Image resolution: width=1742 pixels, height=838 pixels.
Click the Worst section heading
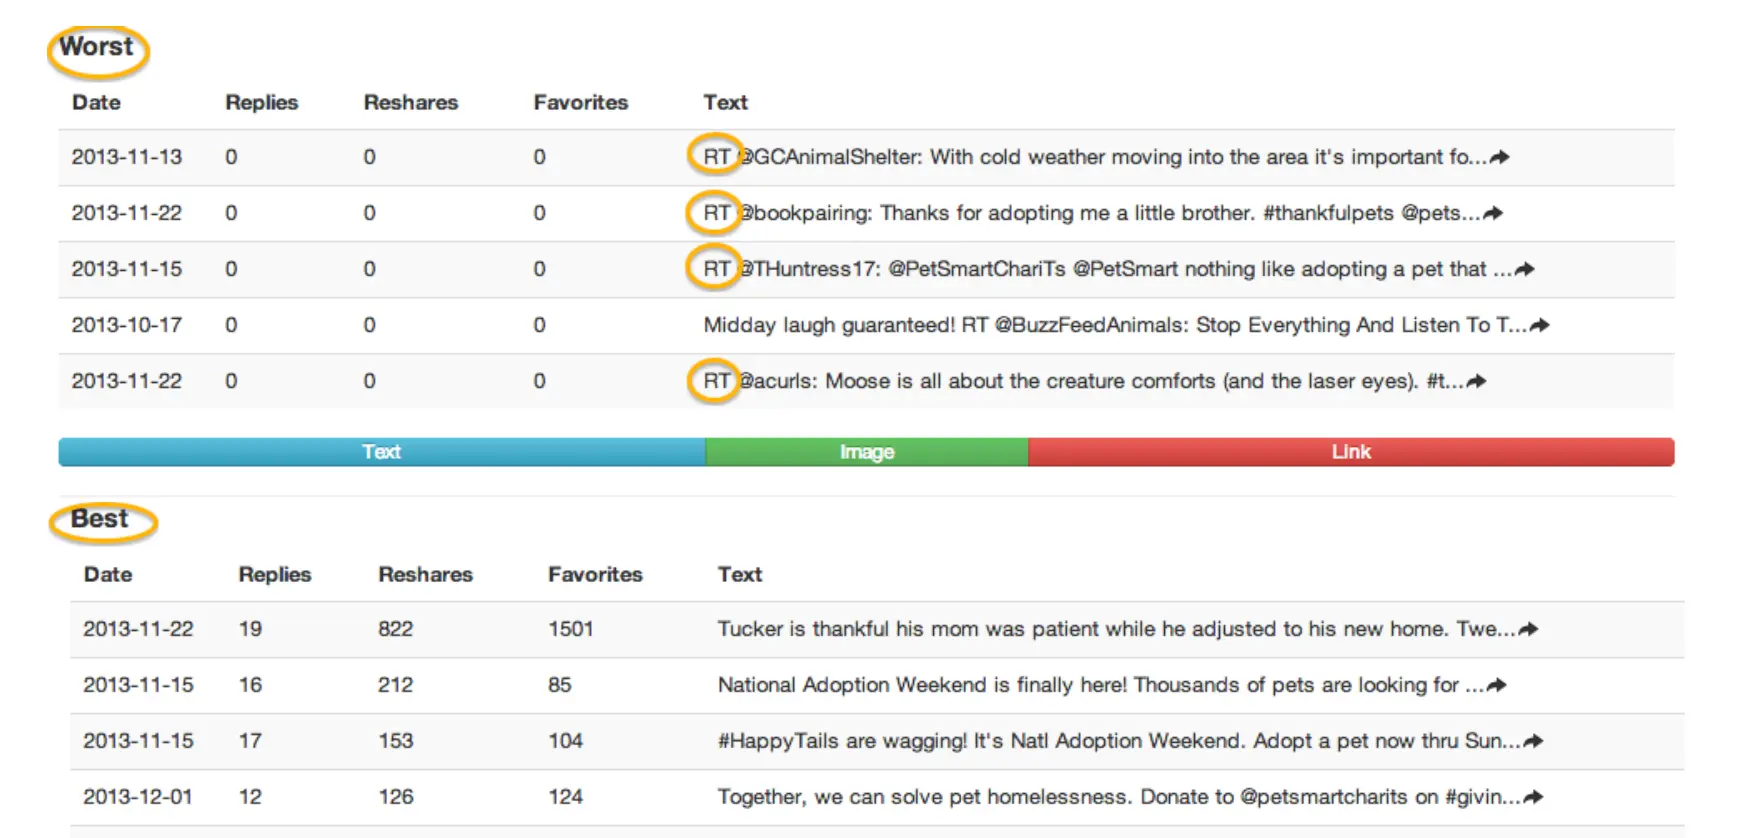[x=96, y=47]
